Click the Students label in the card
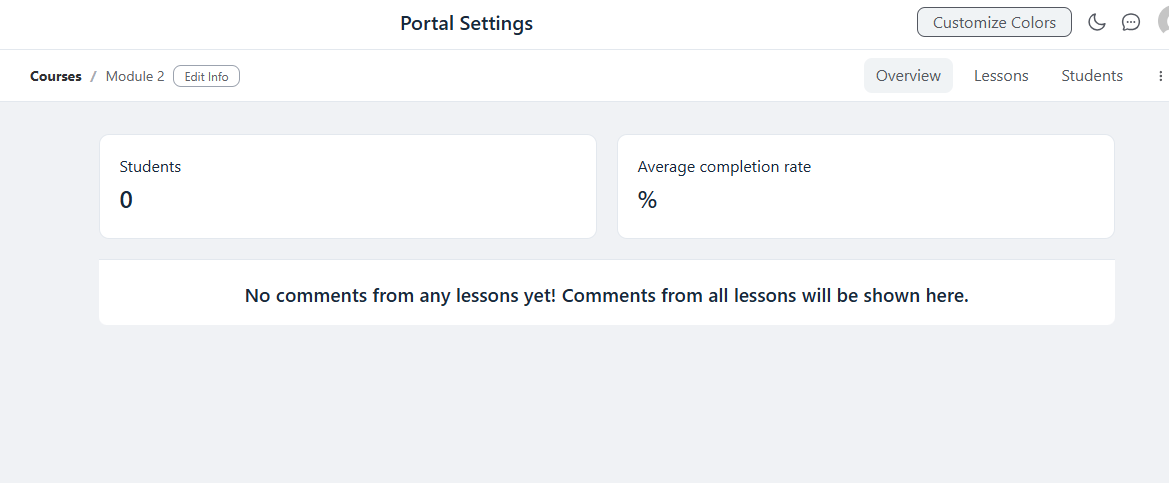Viewport: 1169px width, 483px height. [150, 167]
